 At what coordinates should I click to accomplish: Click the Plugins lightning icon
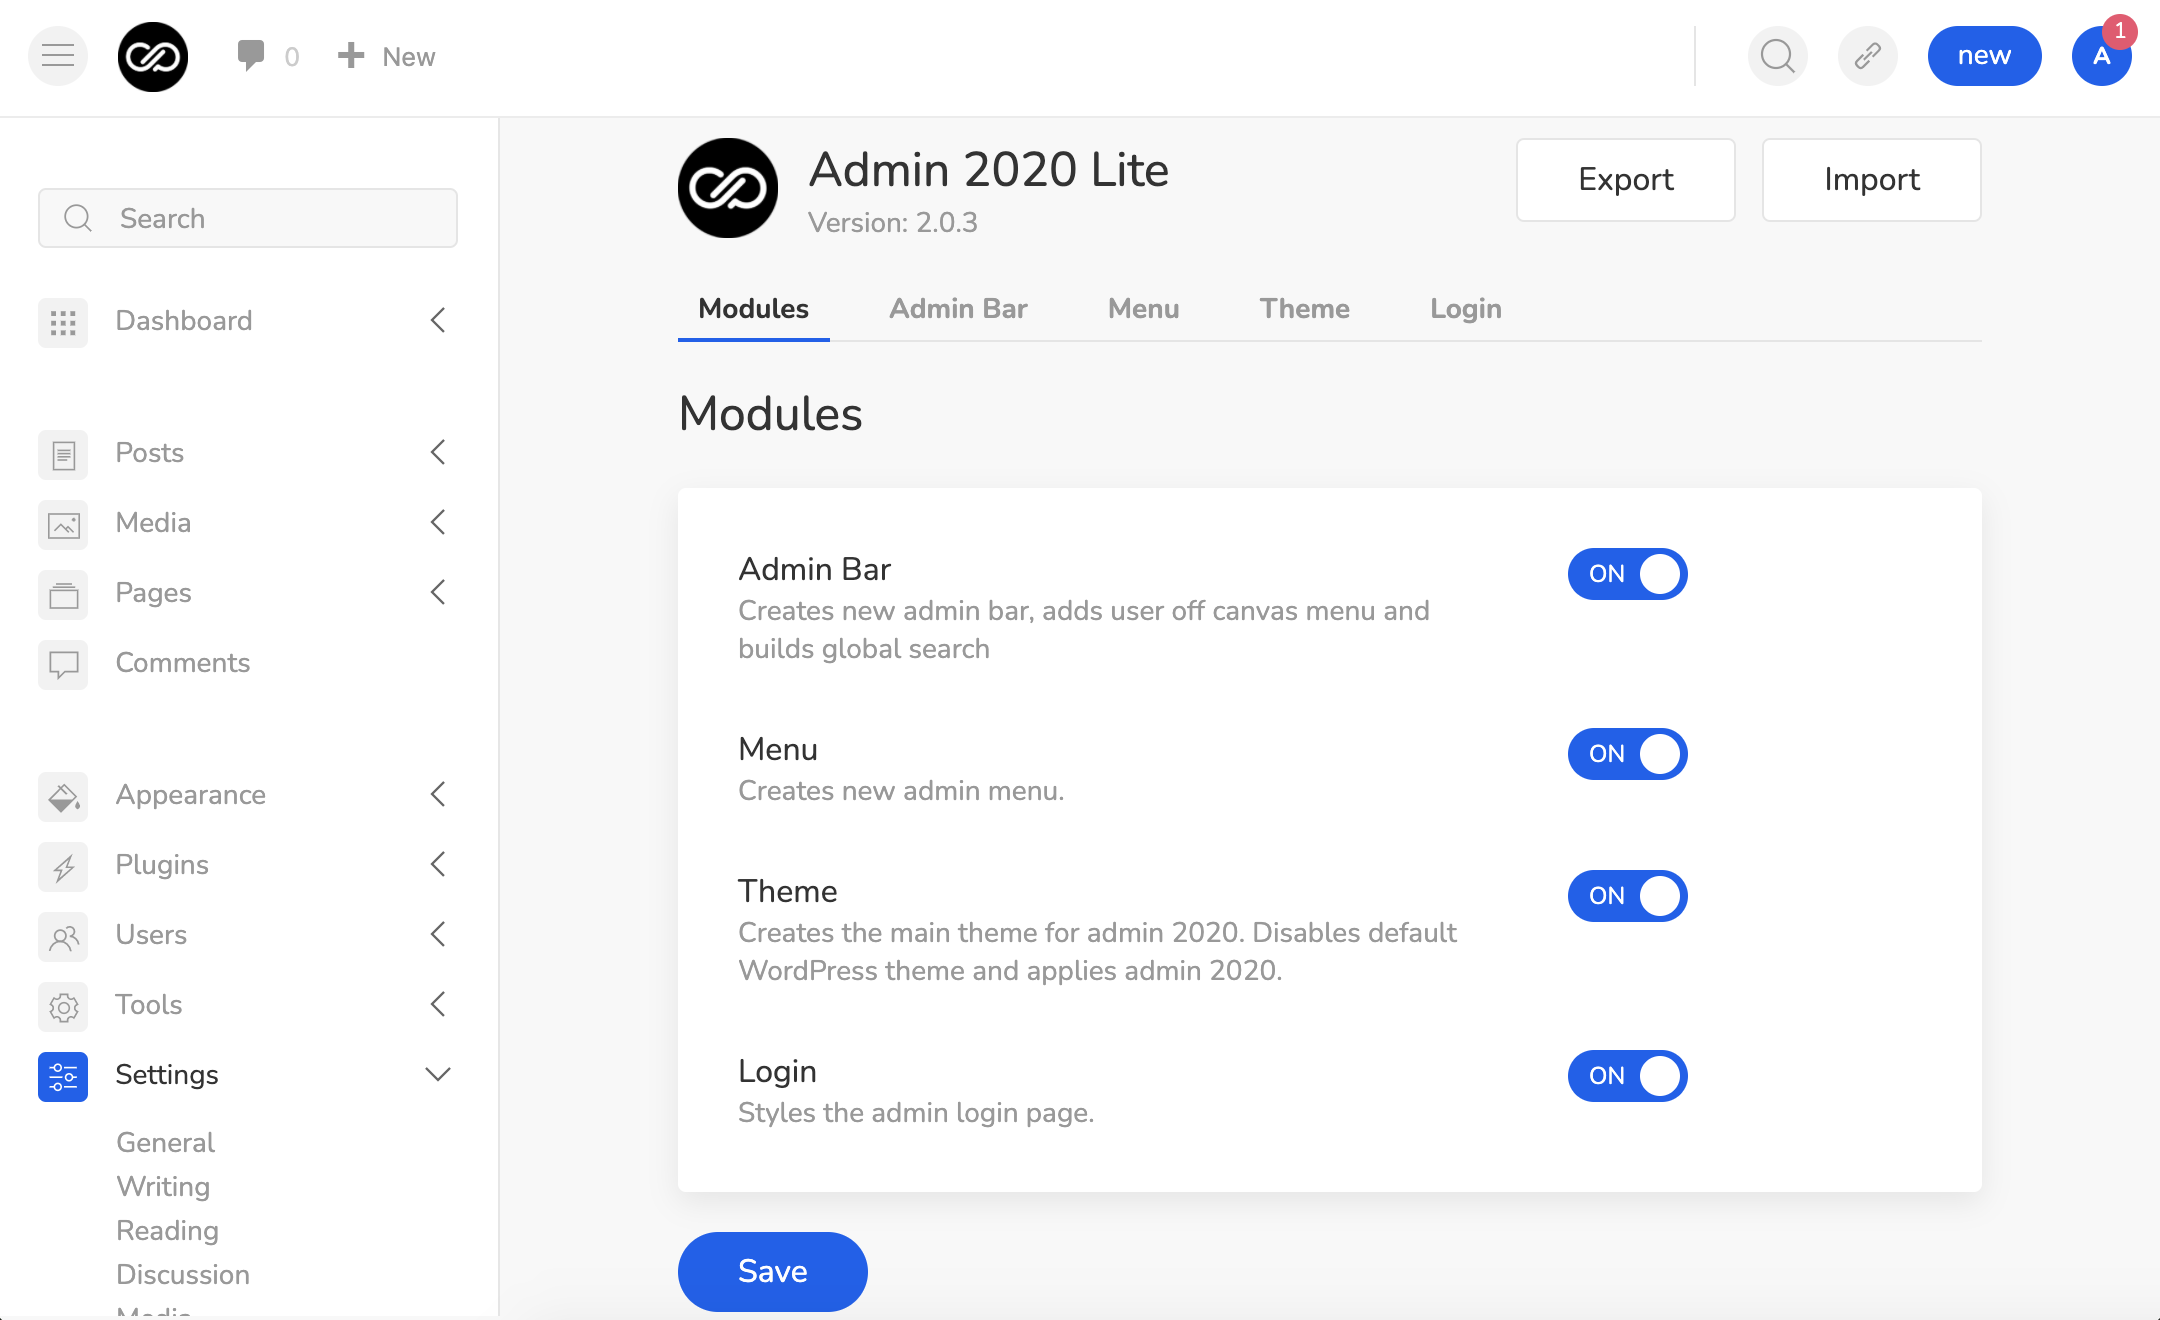63,866
